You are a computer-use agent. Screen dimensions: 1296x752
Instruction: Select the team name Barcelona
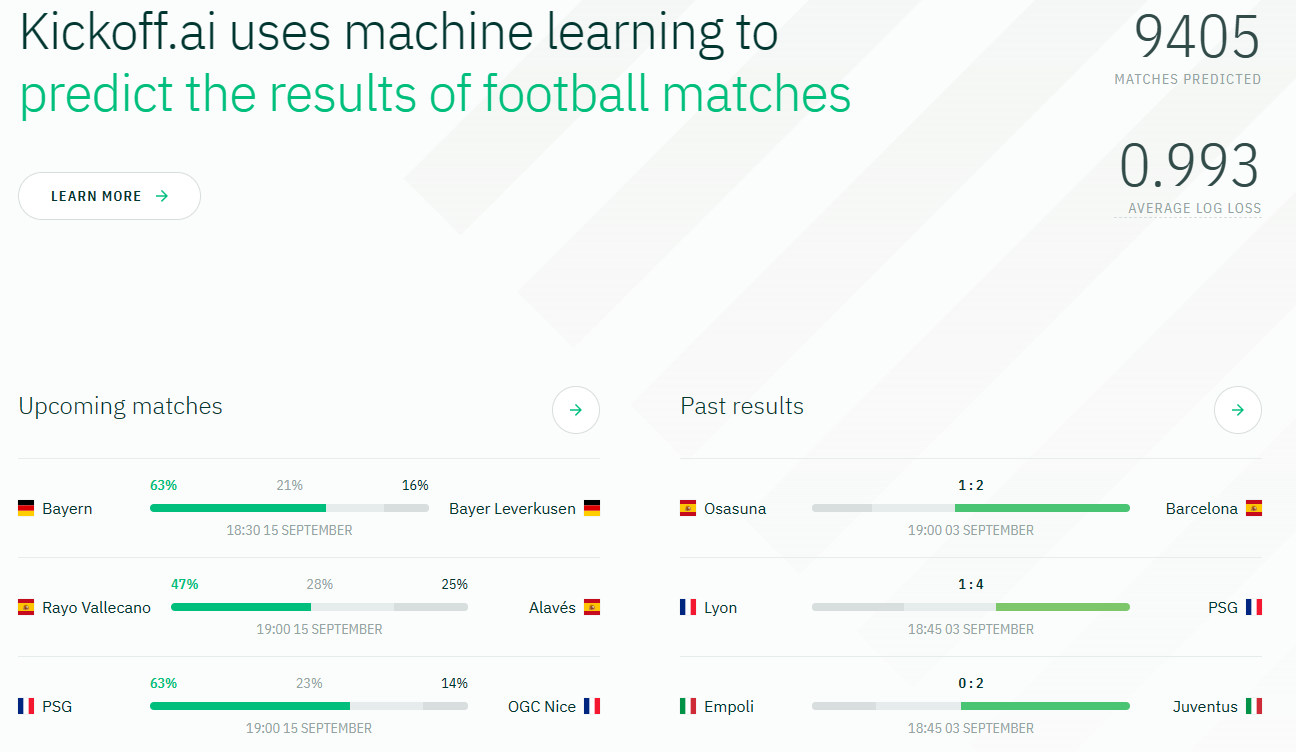(x=1201, y=508)
